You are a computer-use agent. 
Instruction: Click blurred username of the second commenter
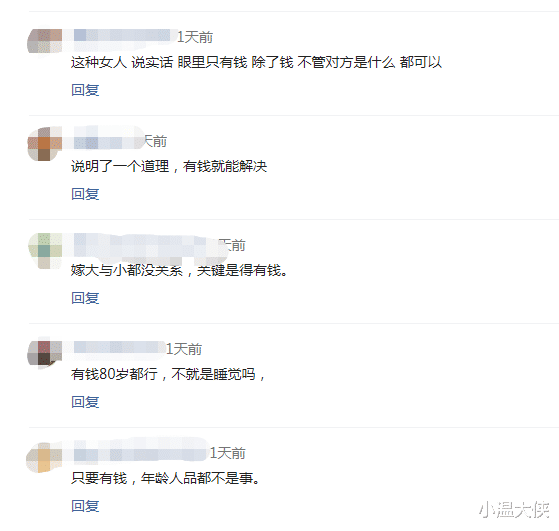106,140
